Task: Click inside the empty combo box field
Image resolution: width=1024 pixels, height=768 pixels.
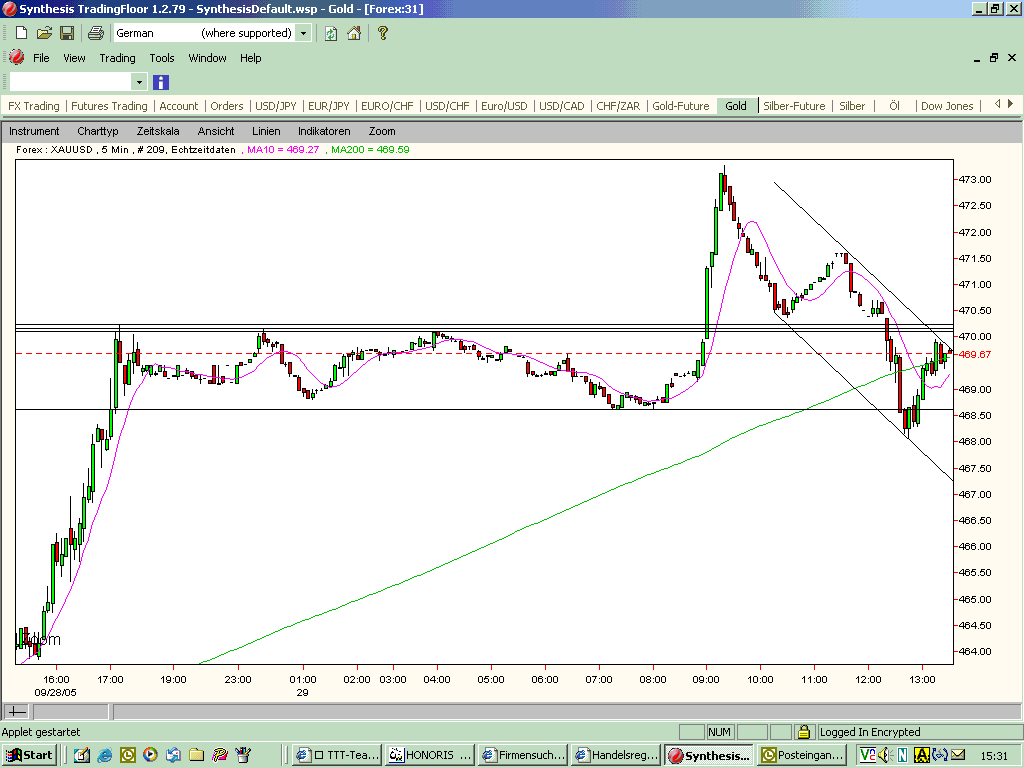Action: tap(71, 82)
